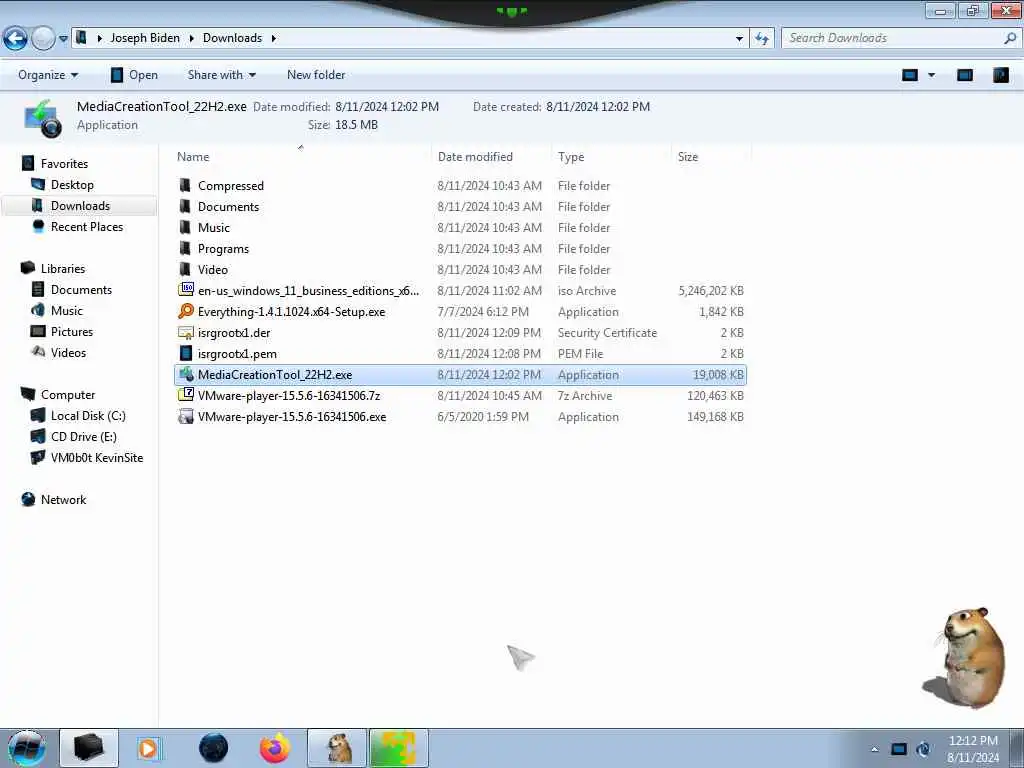Sort by the Type column header
This screenshot has width=1024, height=768.
[571, 157]
